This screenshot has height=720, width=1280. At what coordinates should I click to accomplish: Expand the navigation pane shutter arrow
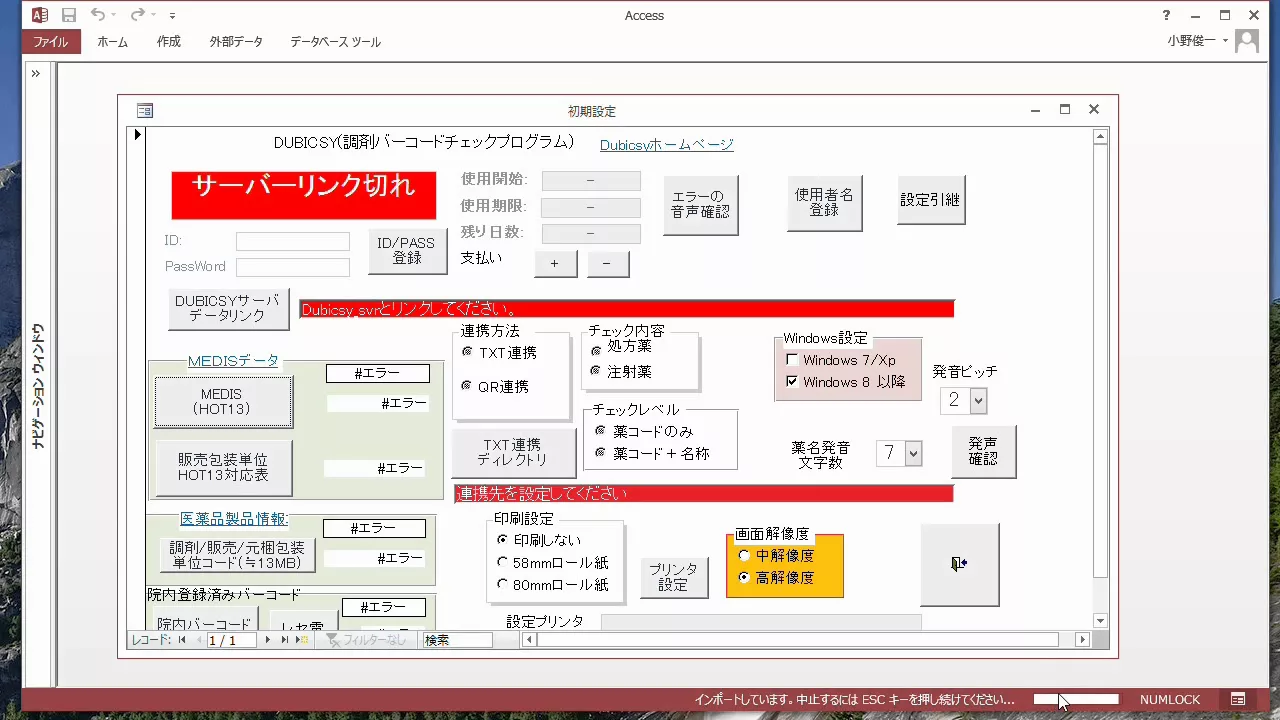pyautogui.click(x=35, y=73)
